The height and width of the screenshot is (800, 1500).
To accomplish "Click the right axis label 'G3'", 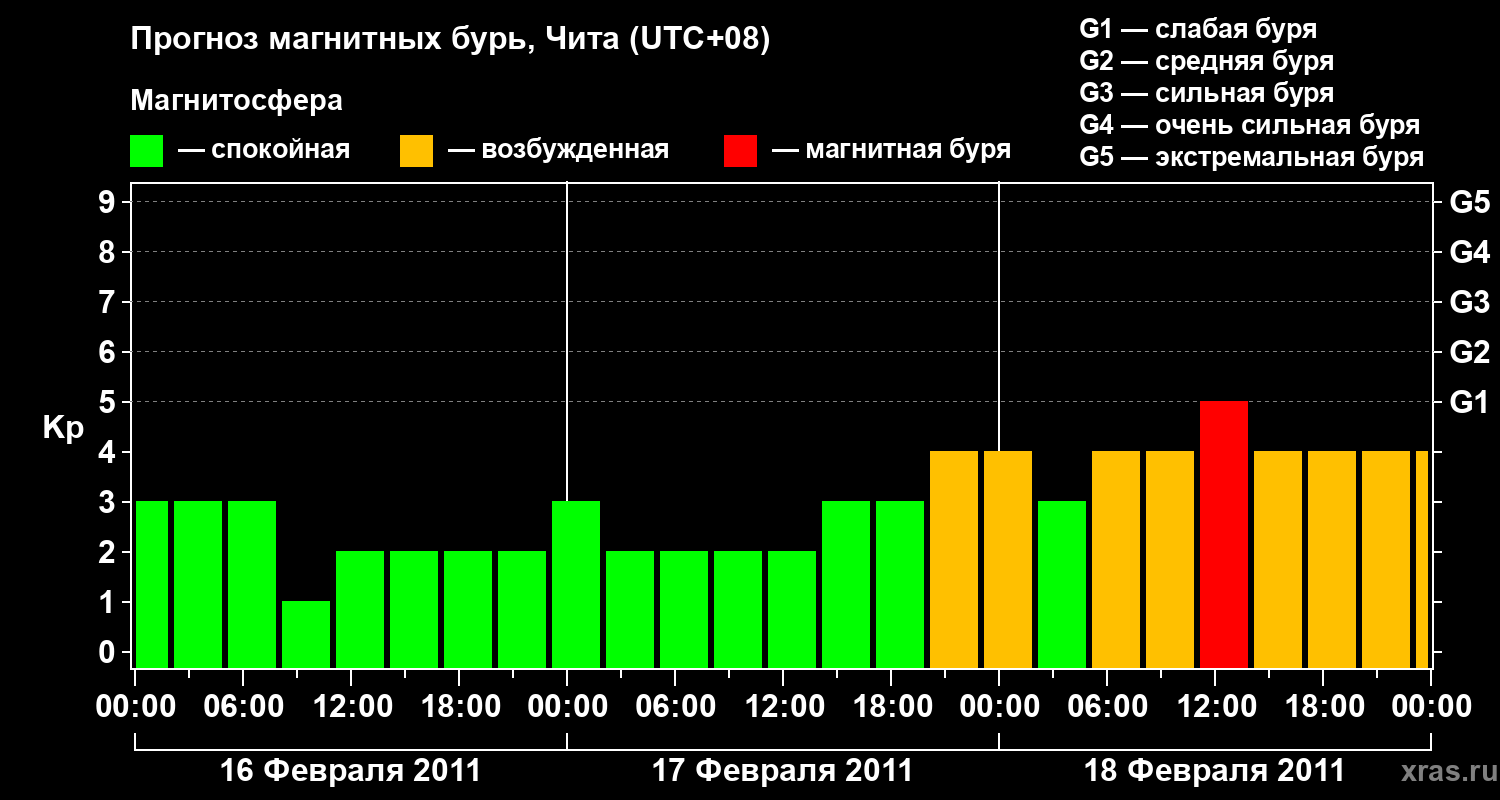I will pos(1470,302).
